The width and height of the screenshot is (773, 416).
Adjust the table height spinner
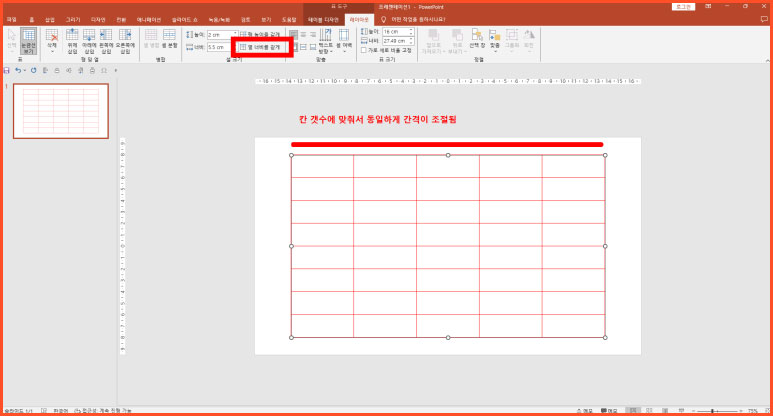tap(412, 32)
